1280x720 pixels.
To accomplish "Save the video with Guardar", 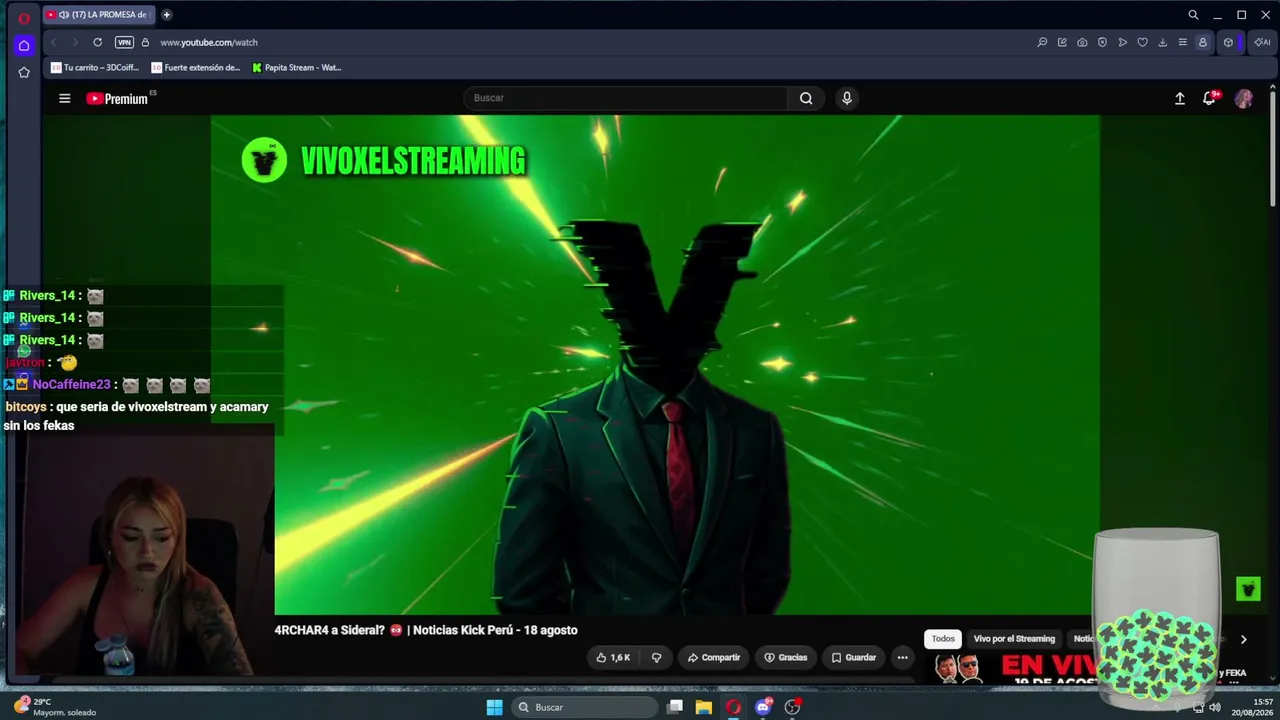I will click(854, 657).
